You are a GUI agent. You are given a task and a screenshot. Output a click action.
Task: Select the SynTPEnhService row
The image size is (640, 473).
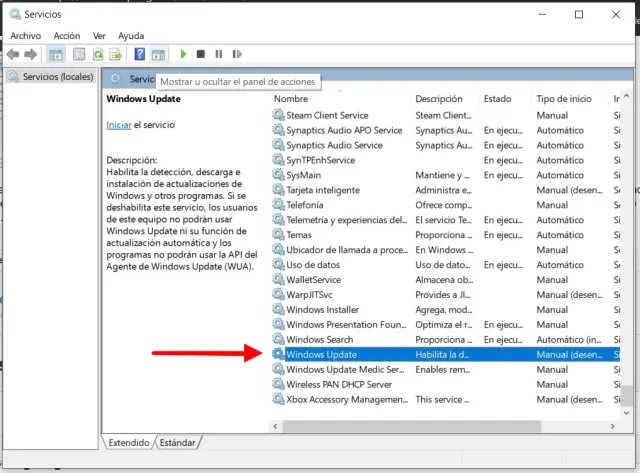tap(446, 160)
